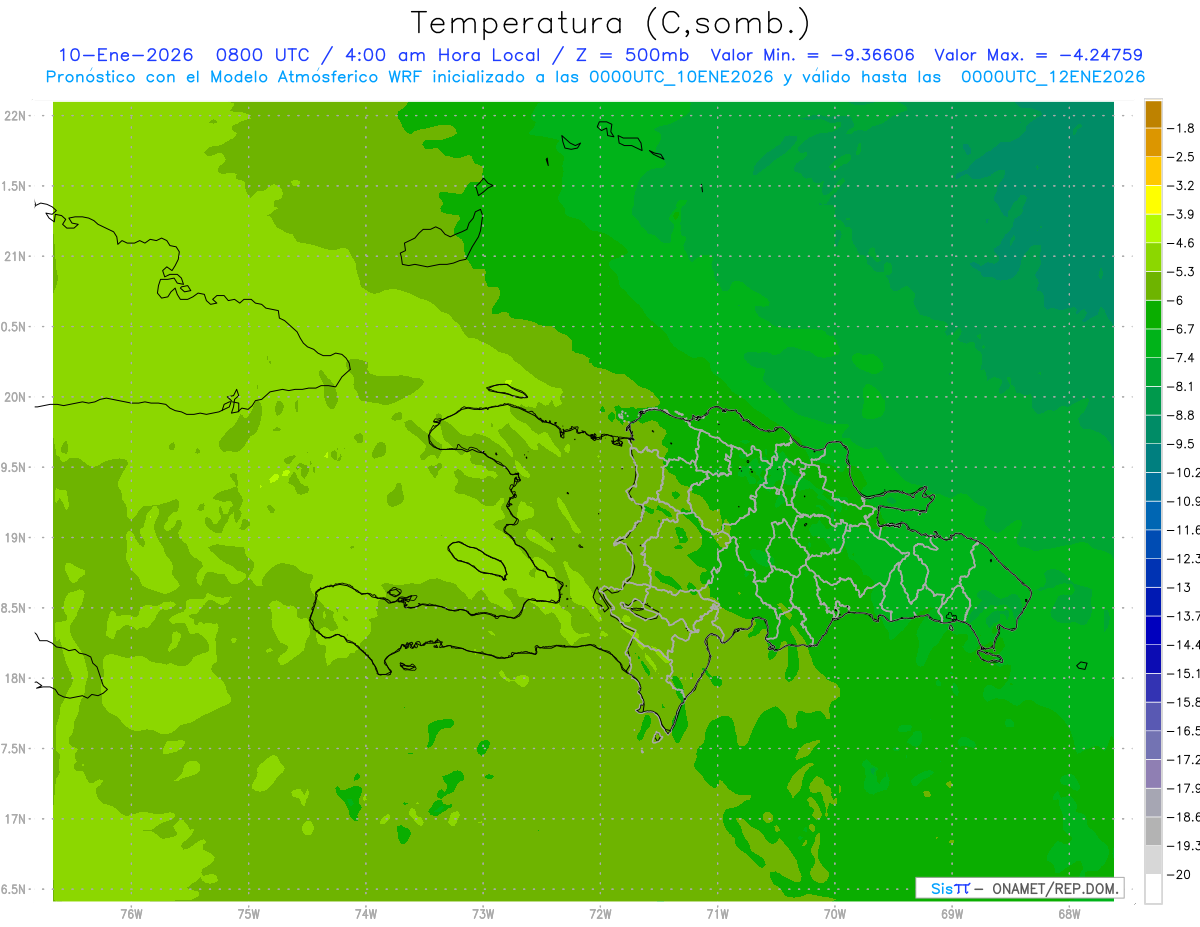The image size is (1200, 927).
Task: Click the "21N" latitude label
Action: coord(15,257)
